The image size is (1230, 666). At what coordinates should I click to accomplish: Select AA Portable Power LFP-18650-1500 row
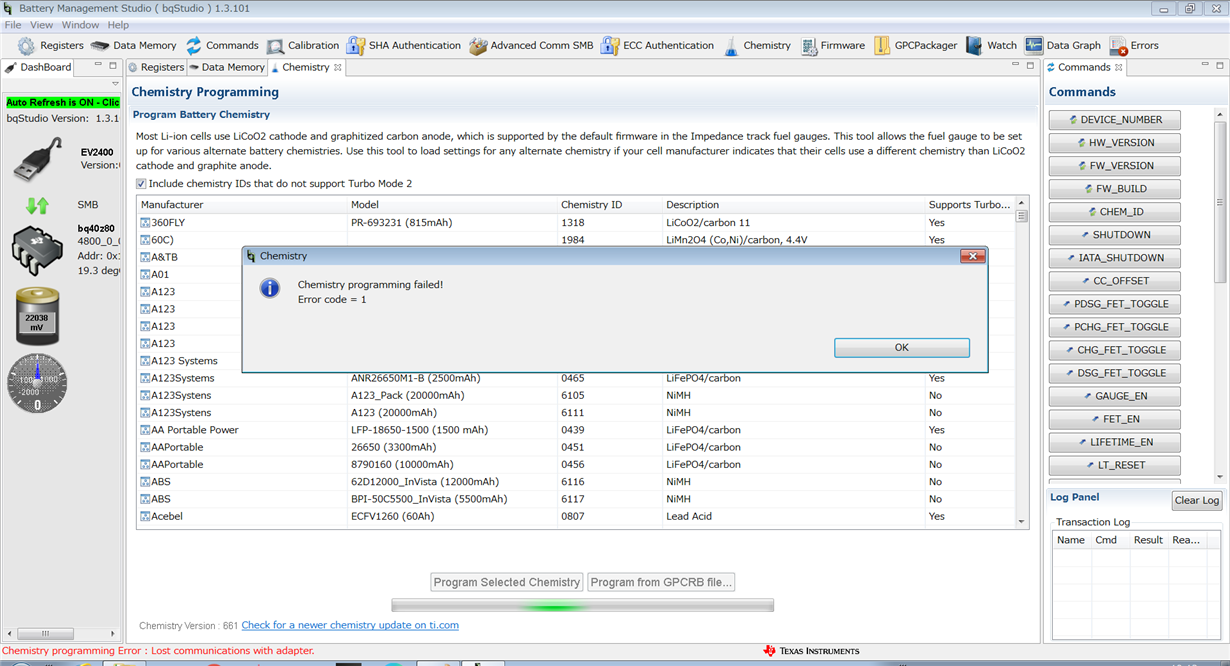[576, 430]
